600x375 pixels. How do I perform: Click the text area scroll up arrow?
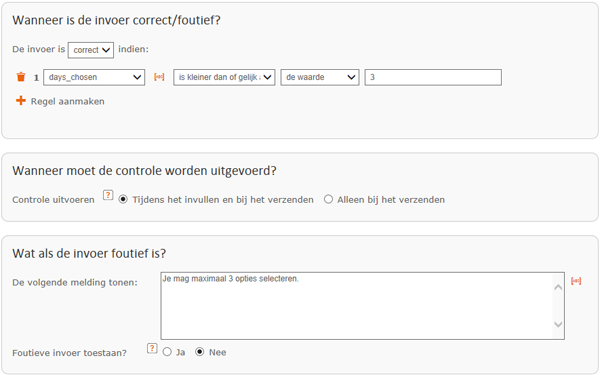(x=558, y=287)
